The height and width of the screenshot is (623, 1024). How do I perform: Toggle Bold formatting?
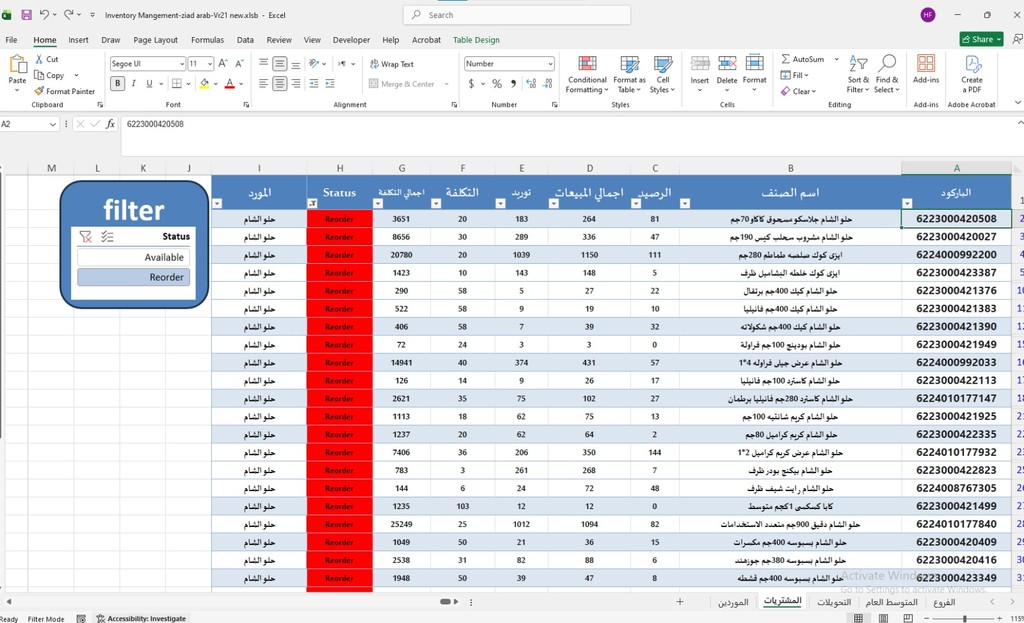pos(118,84)
